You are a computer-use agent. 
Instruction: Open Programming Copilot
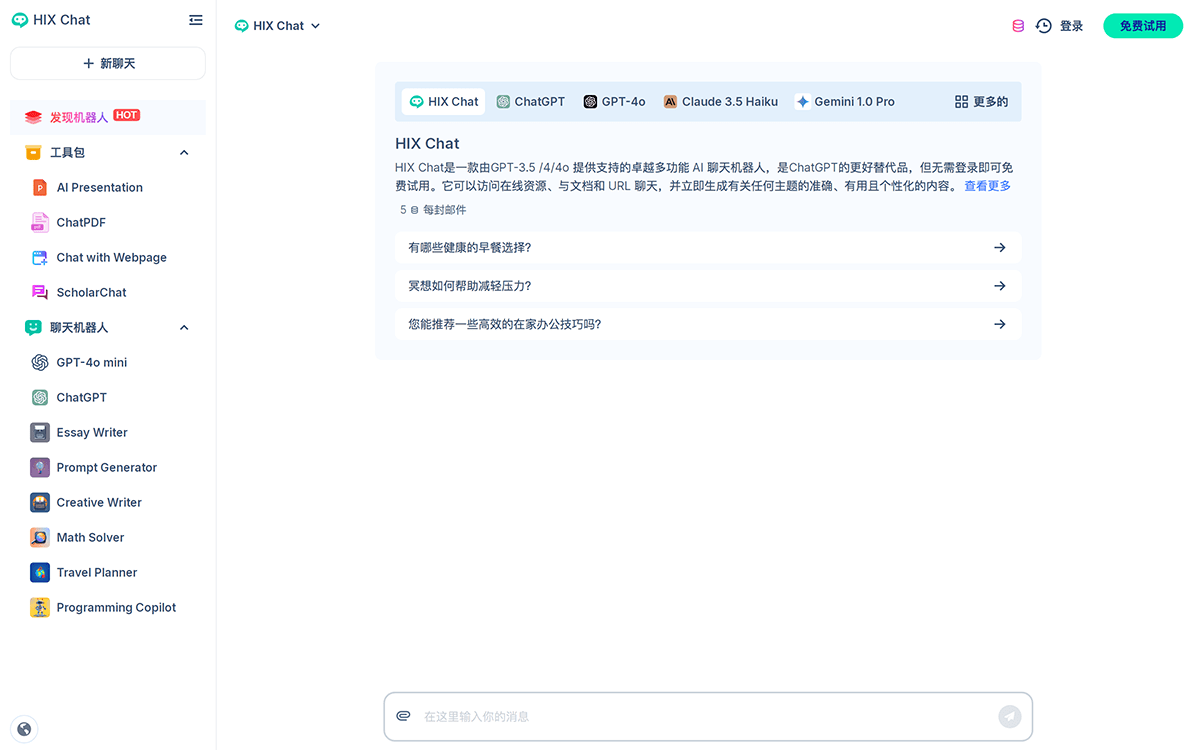(x=116, y=607)
